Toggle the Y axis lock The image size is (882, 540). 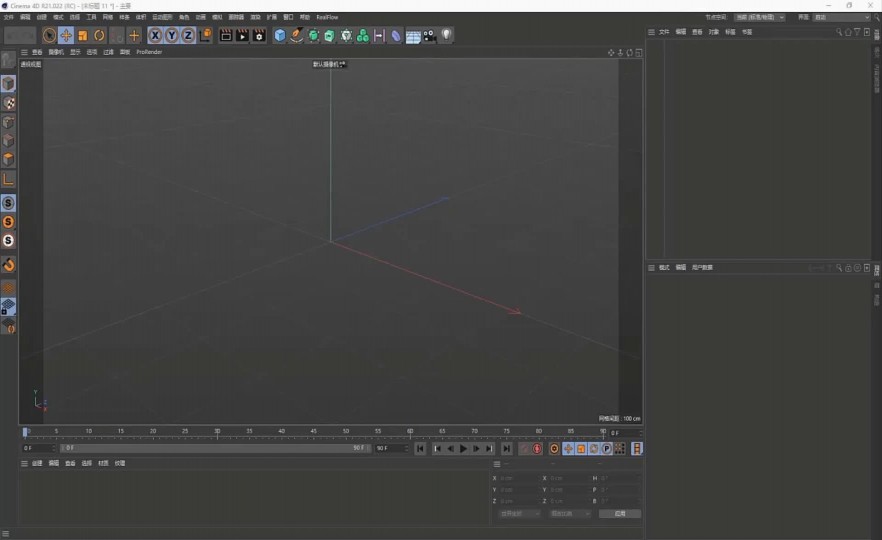(x=172, y=36)
